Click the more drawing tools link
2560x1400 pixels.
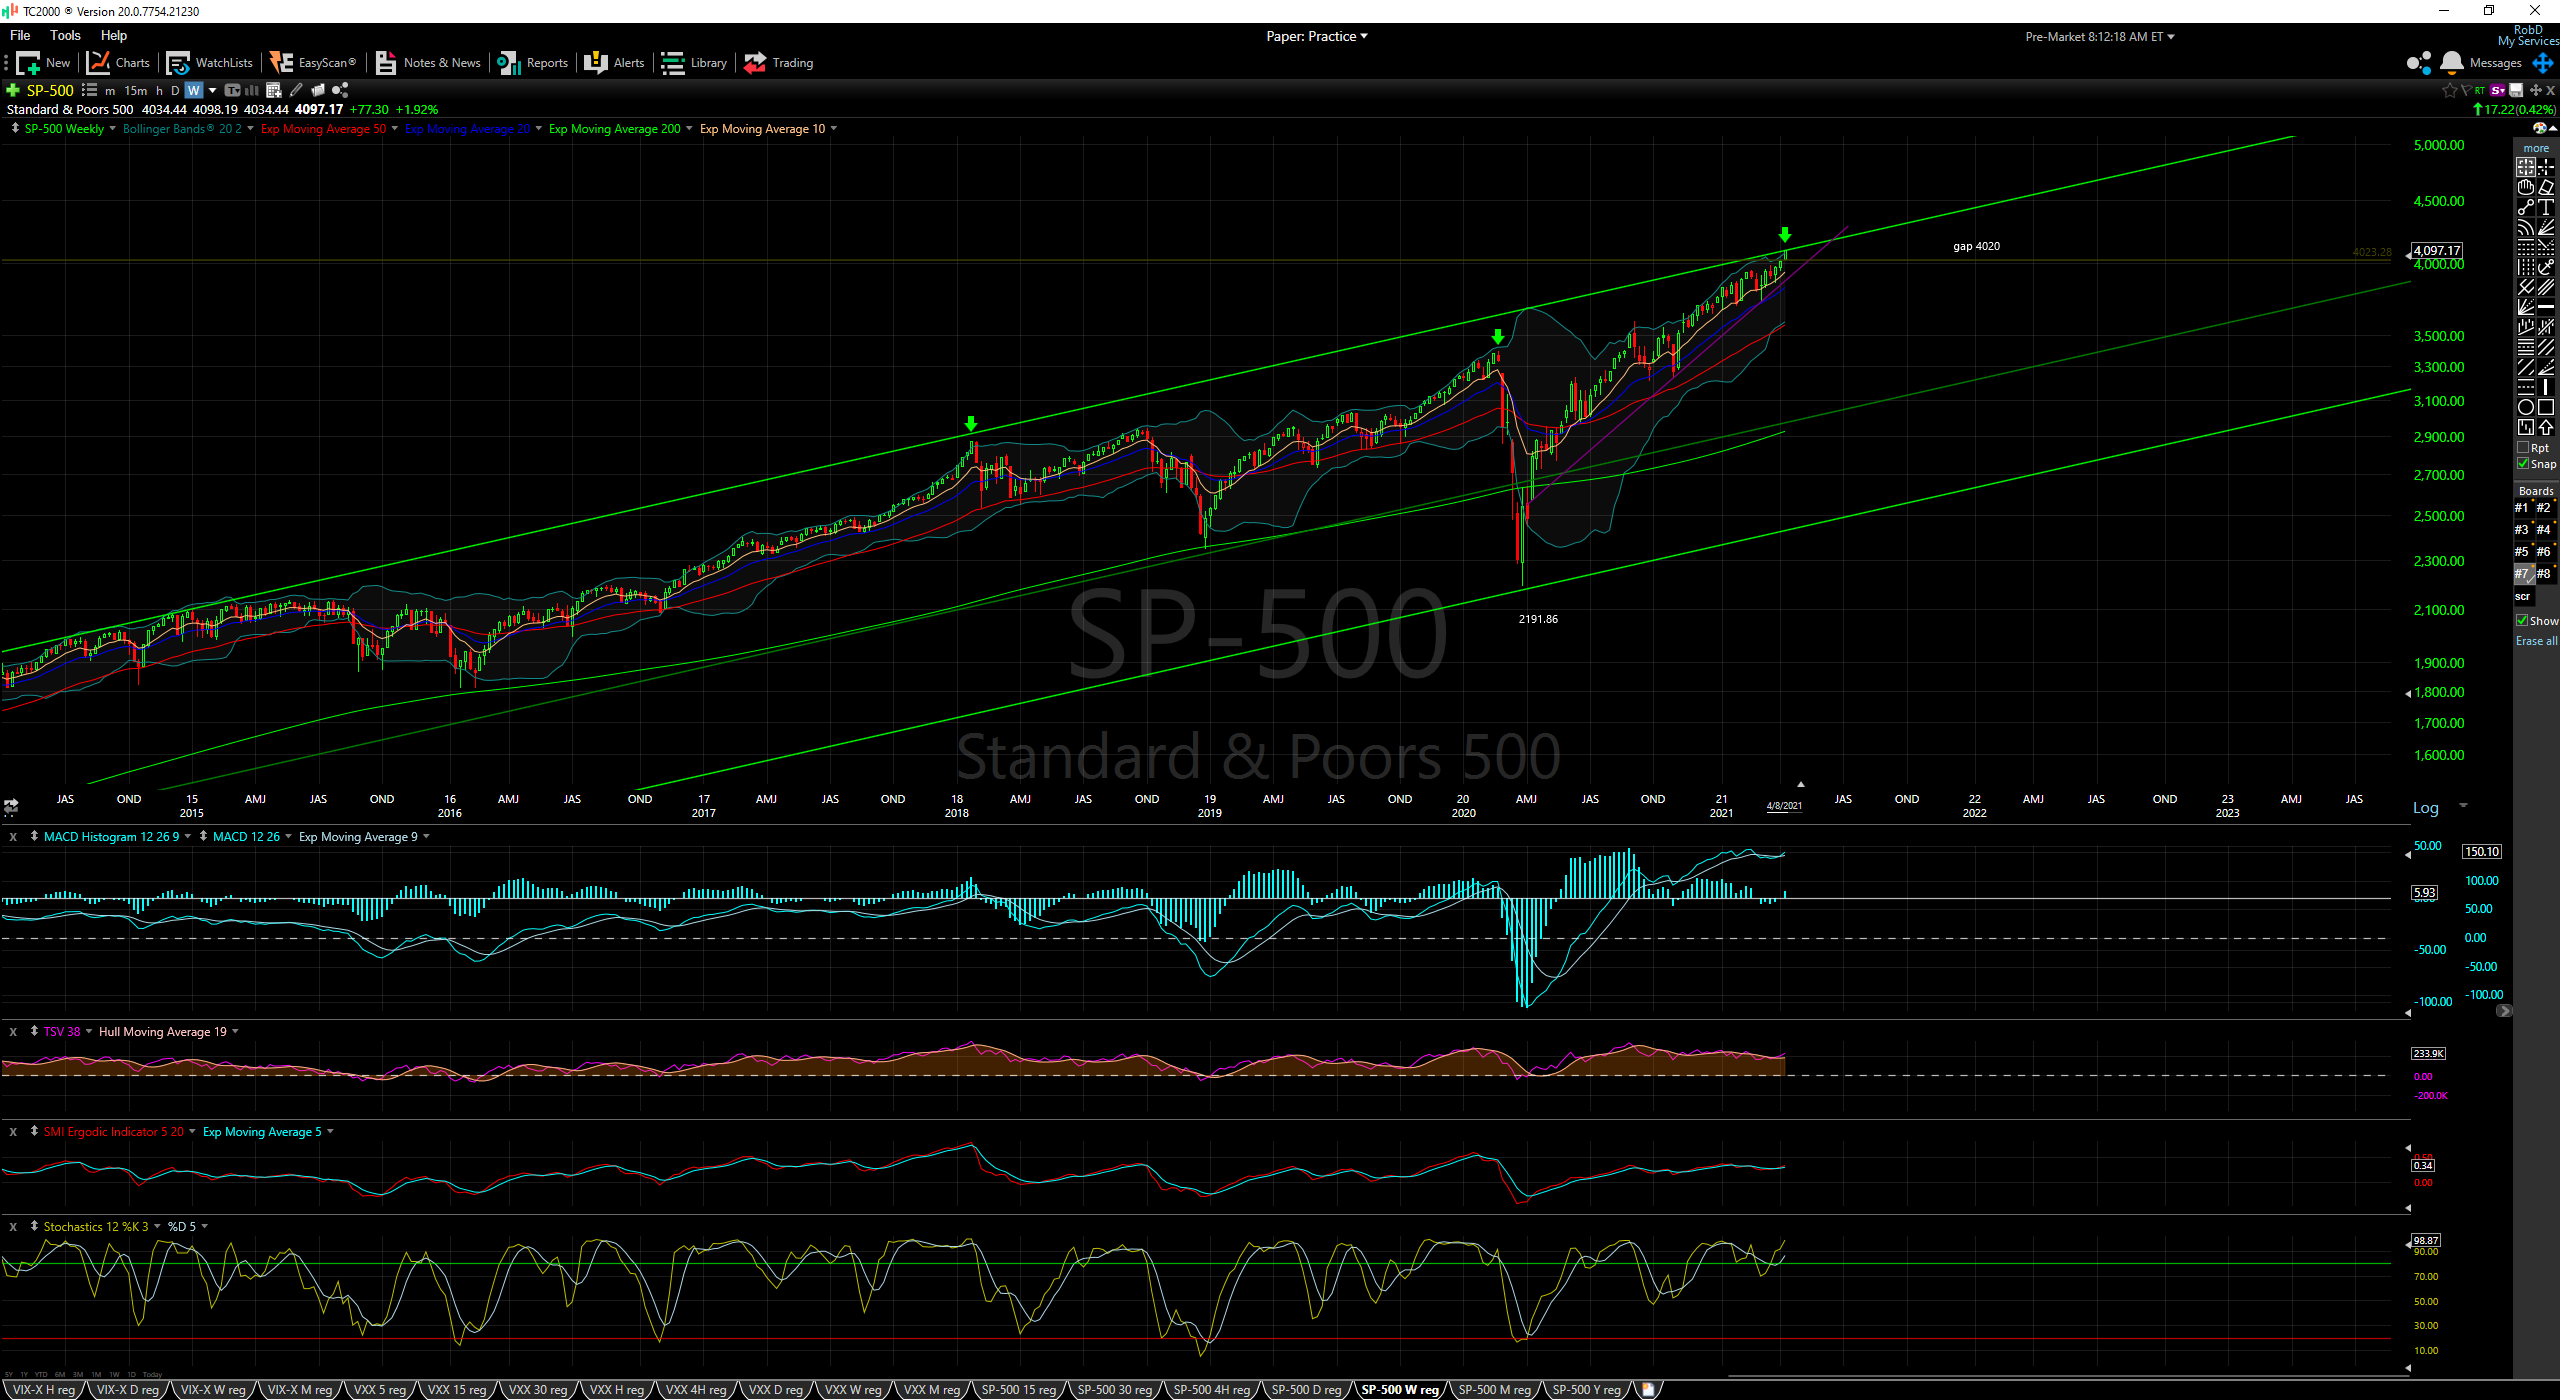[x=2536, y=148]
